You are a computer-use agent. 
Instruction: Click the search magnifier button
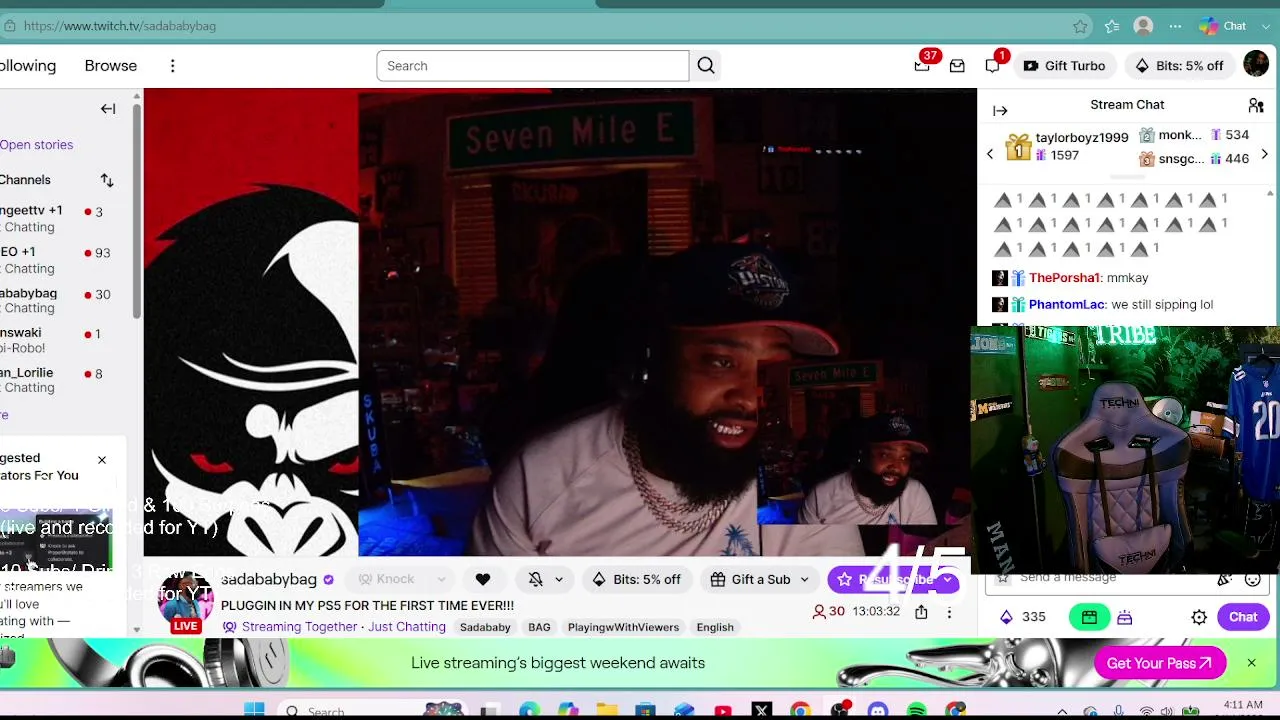pyautogui.click(x=706, y=66)
